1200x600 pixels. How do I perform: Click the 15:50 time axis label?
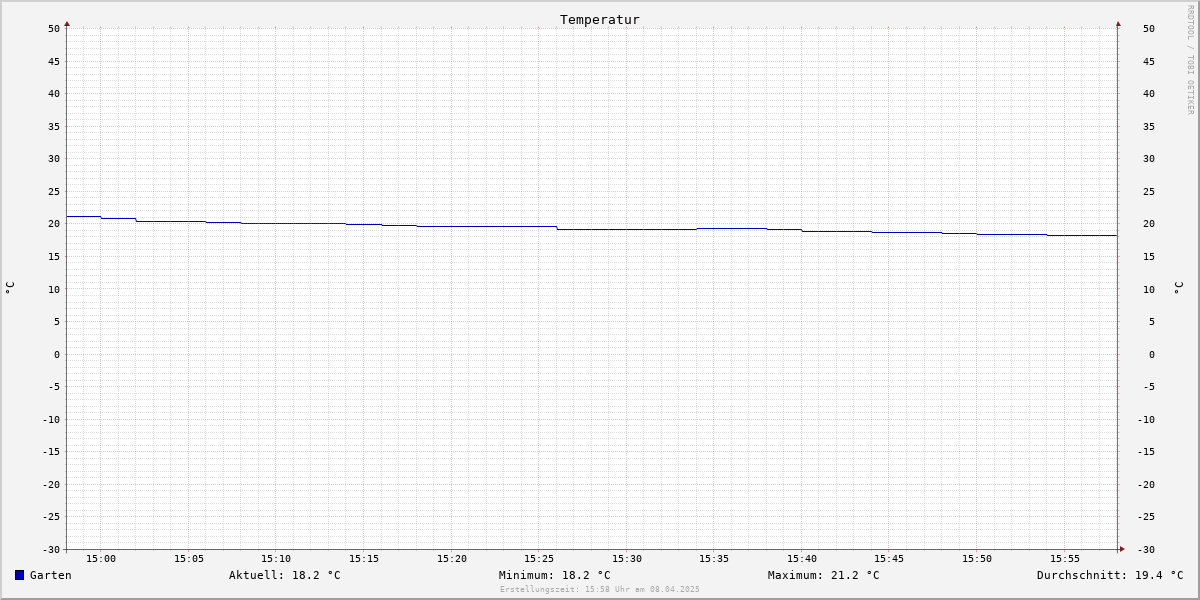(x=977, y=559)
